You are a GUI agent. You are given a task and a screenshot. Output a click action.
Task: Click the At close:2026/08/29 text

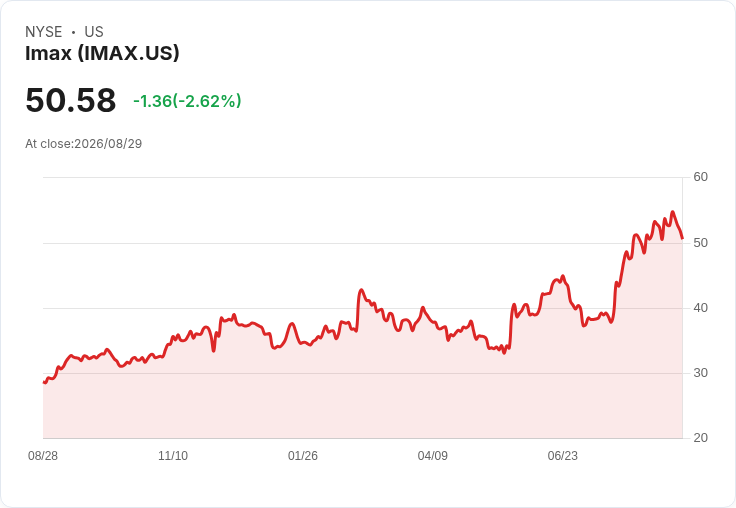click(84, 144)
